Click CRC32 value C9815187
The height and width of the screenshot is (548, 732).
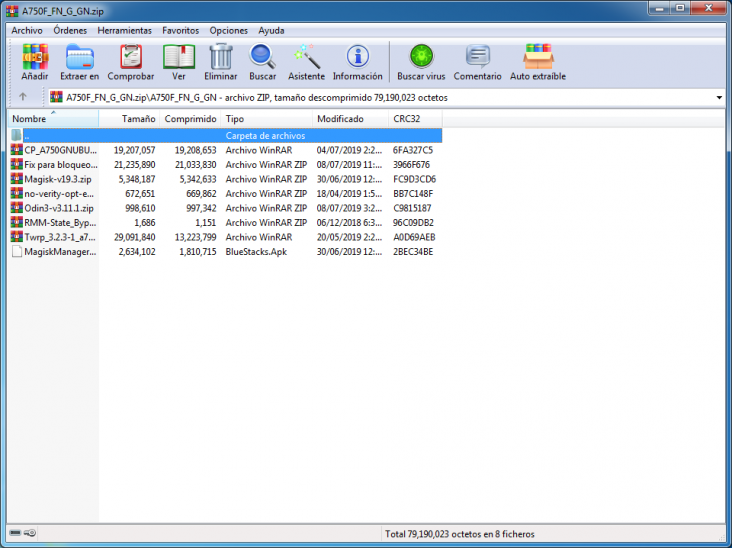[412, 208]
